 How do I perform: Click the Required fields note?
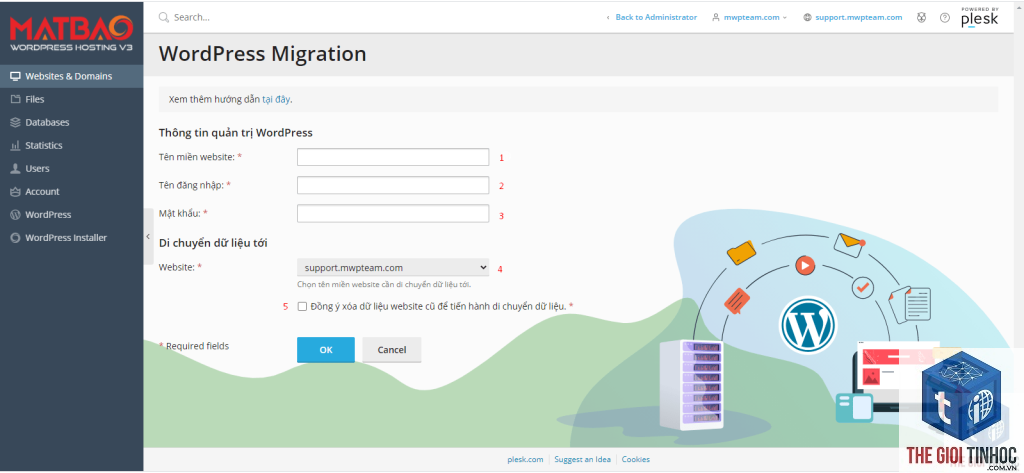point(194,346)
